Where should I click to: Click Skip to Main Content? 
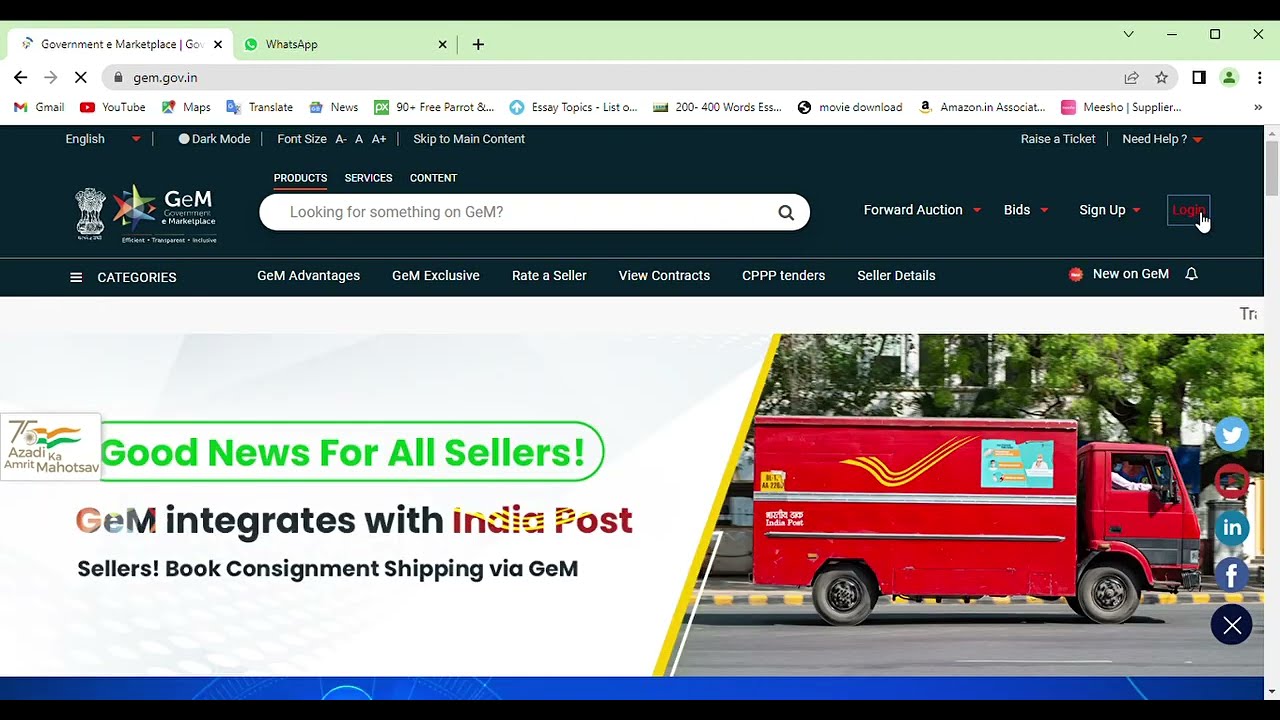point(469,139)
